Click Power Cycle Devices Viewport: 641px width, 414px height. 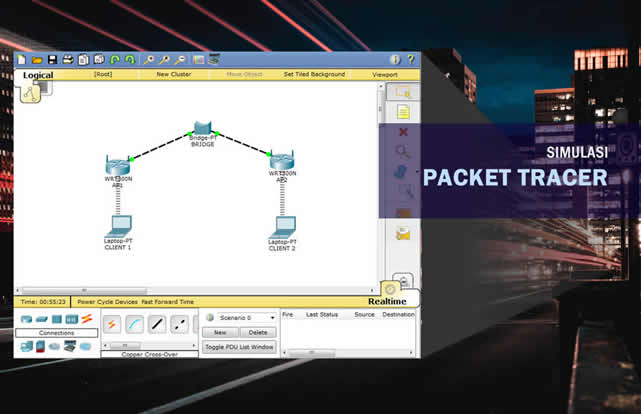click(x=108, y=302)
